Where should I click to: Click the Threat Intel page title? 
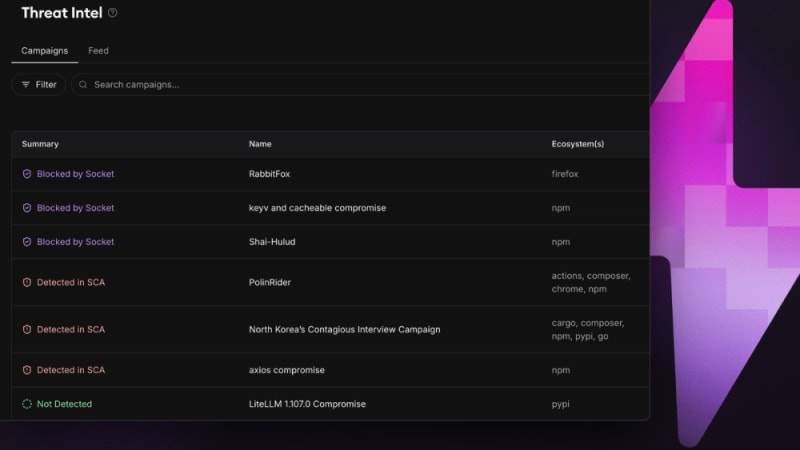[62, 13]
